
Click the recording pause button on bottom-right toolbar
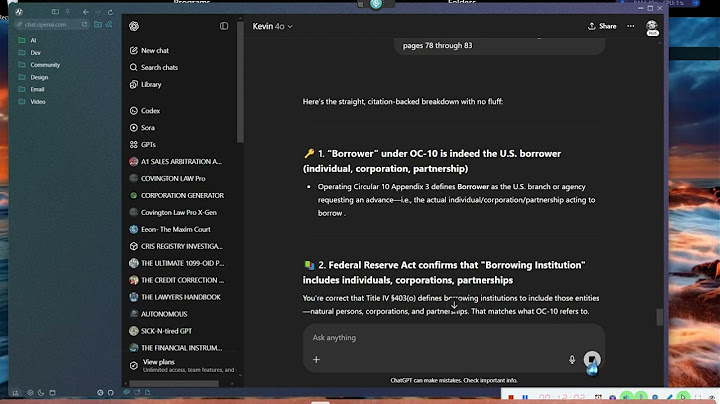tap(525, 398)
